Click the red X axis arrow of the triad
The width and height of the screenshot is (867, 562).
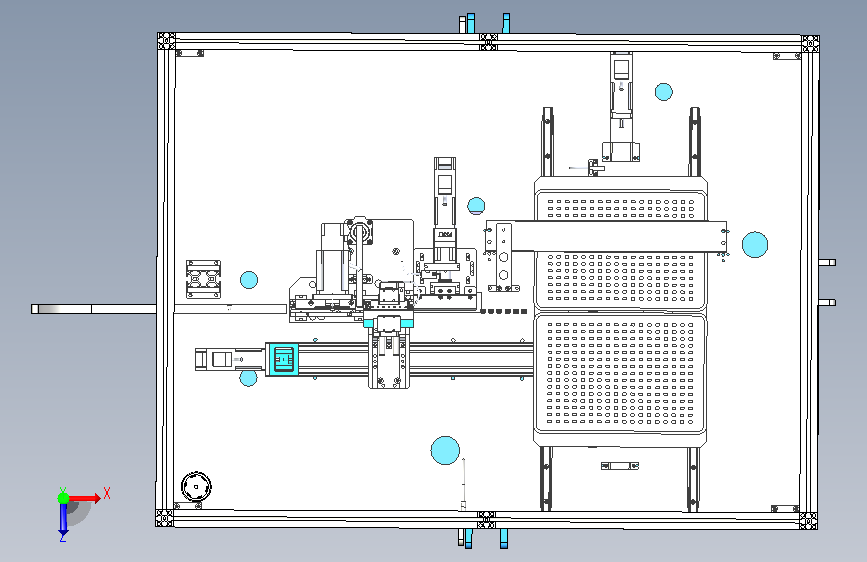coord(85,498)
